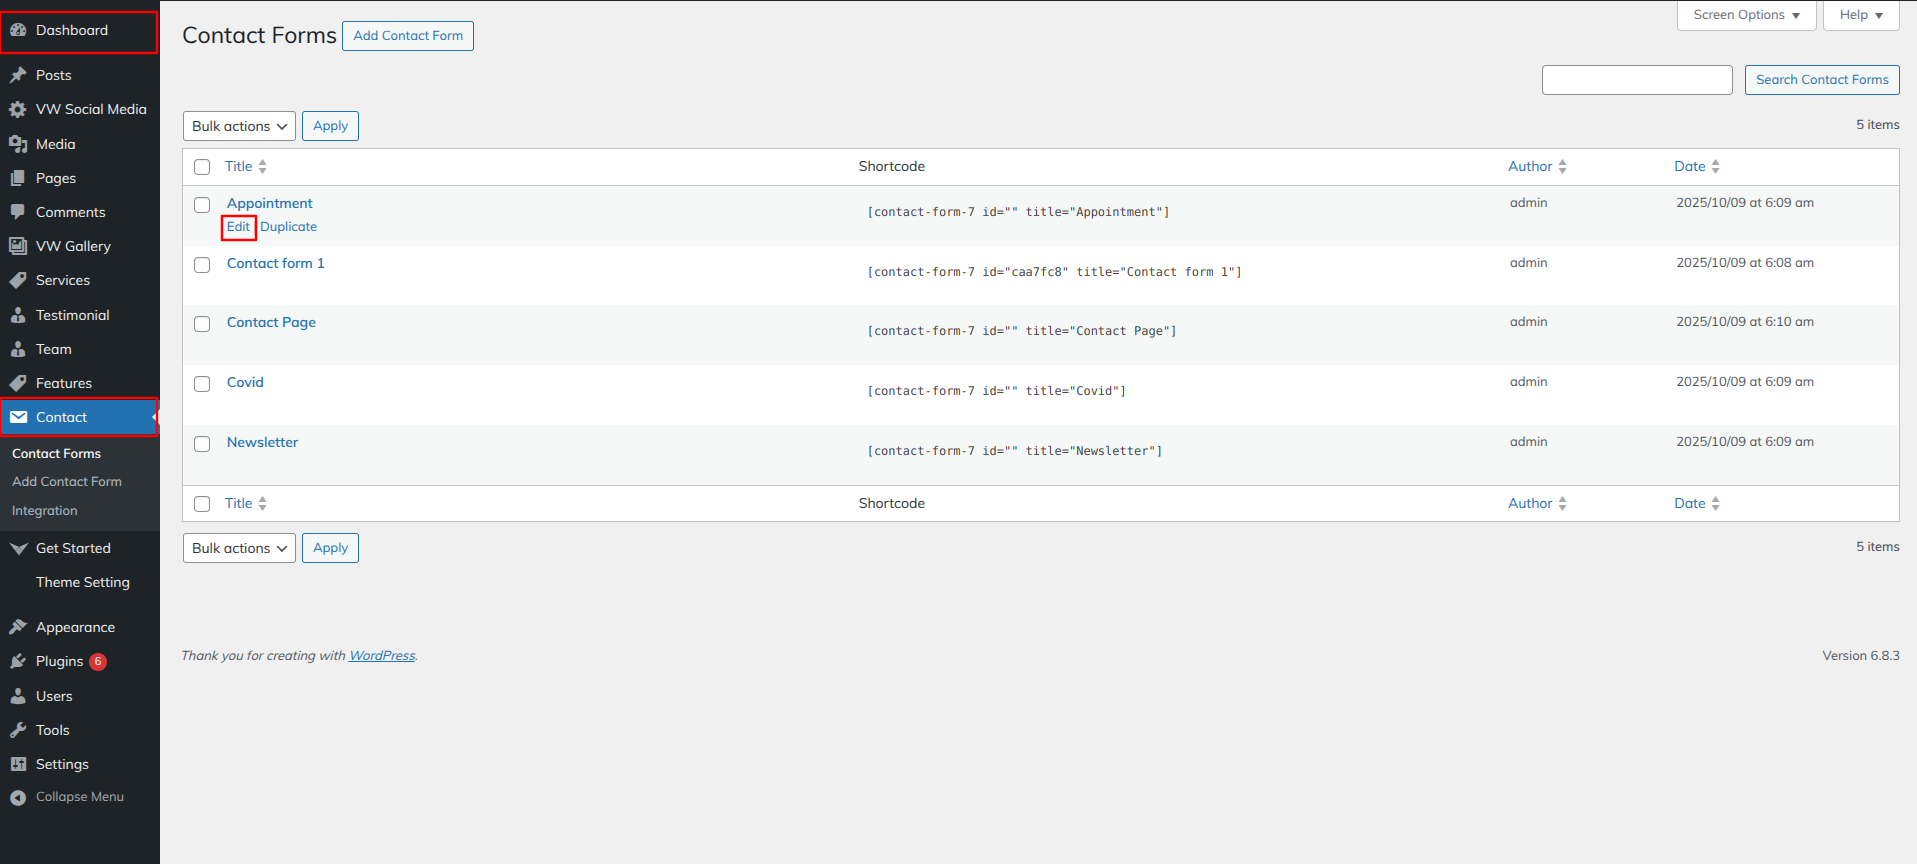Click the Dashboard gauge icon in sidebar
The image size is (1917, 864).
[18, 30]
